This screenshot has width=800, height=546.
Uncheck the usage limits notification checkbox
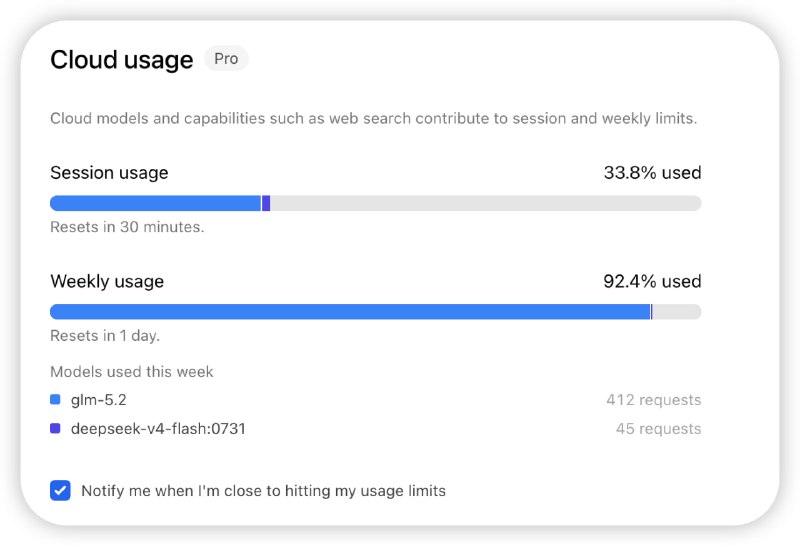tap(60, 491)
